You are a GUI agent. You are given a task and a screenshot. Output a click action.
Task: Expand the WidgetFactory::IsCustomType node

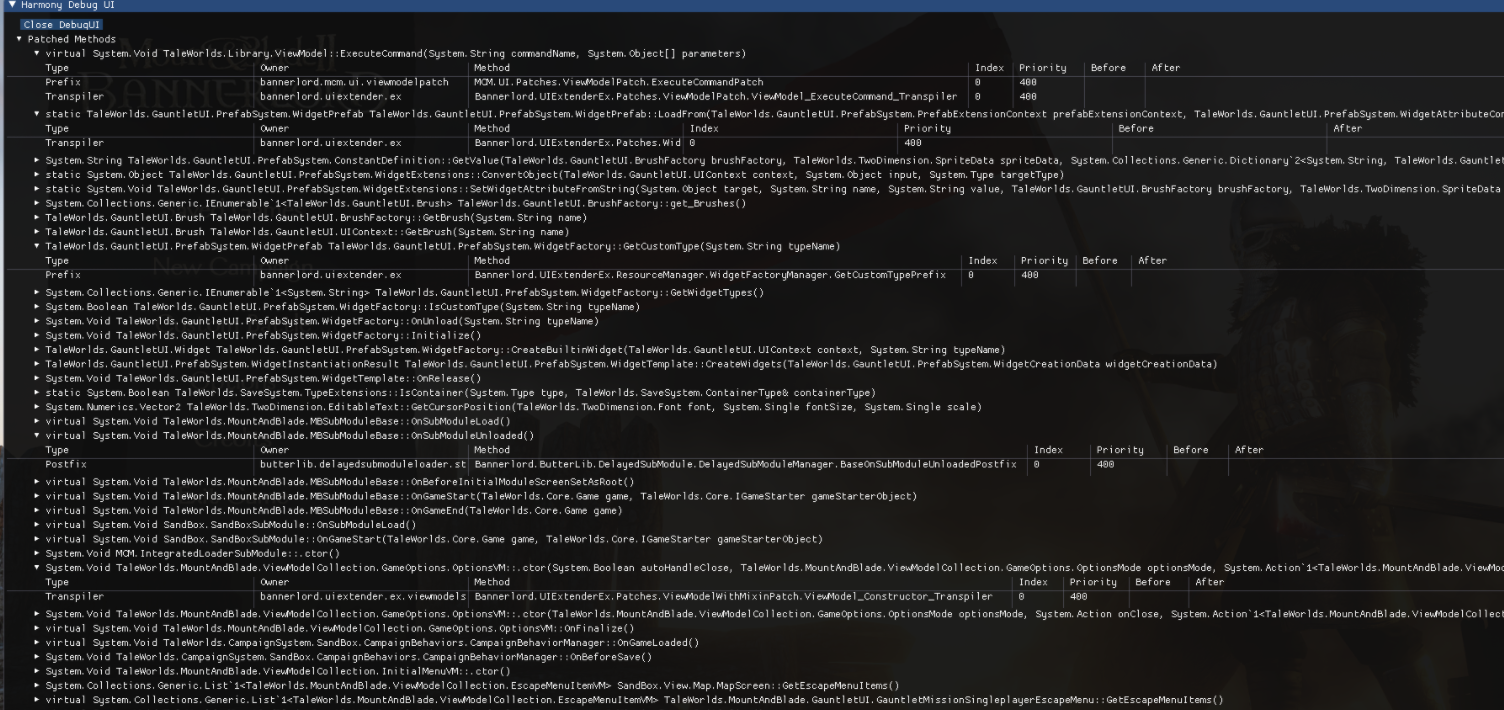pos(37,307)
